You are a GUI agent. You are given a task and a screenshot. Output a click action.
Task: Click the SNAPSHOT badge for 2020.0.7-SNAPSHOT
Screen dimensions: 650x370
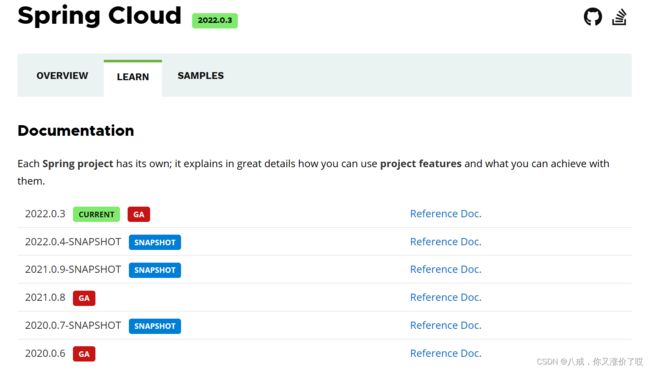click(x=155, y=326)
